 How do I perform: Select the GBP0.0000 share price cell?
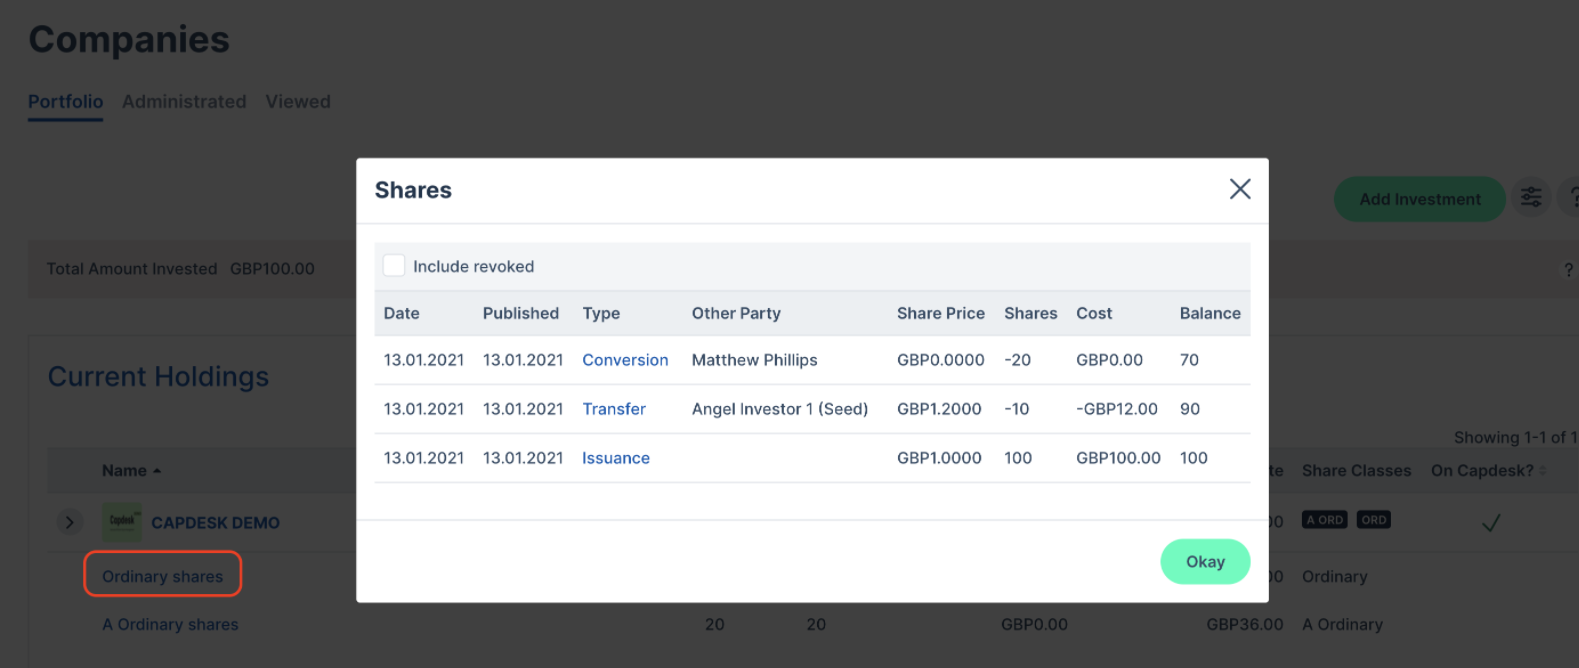click(941, 360)
